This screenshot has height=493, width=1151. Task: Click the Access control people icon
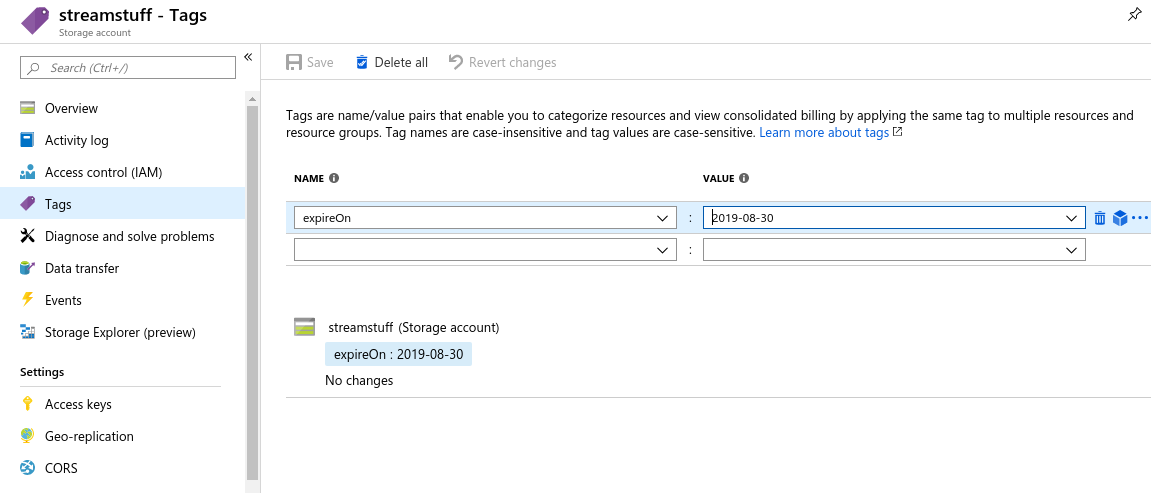[x=28, y=172]
